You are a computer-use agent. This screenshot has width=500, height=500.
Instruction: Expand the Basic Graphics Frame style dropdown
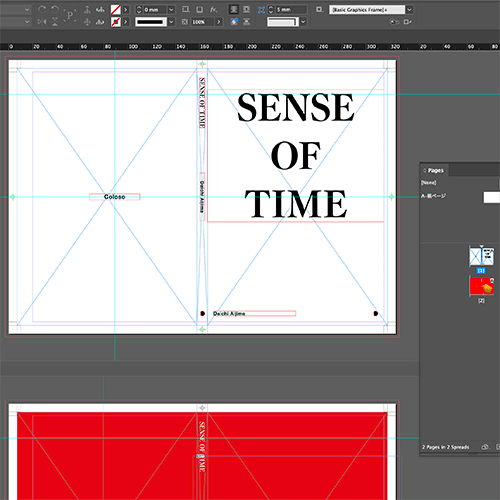409,10
